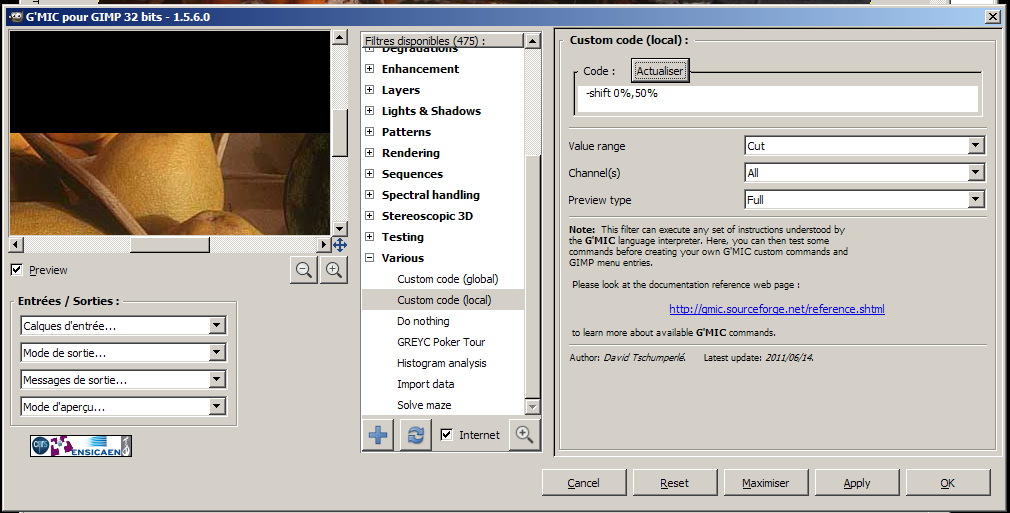Click the preview scrollbar right arrow
The height and width of the screenshot is (513, 1010).
click(x=325, y=245)
